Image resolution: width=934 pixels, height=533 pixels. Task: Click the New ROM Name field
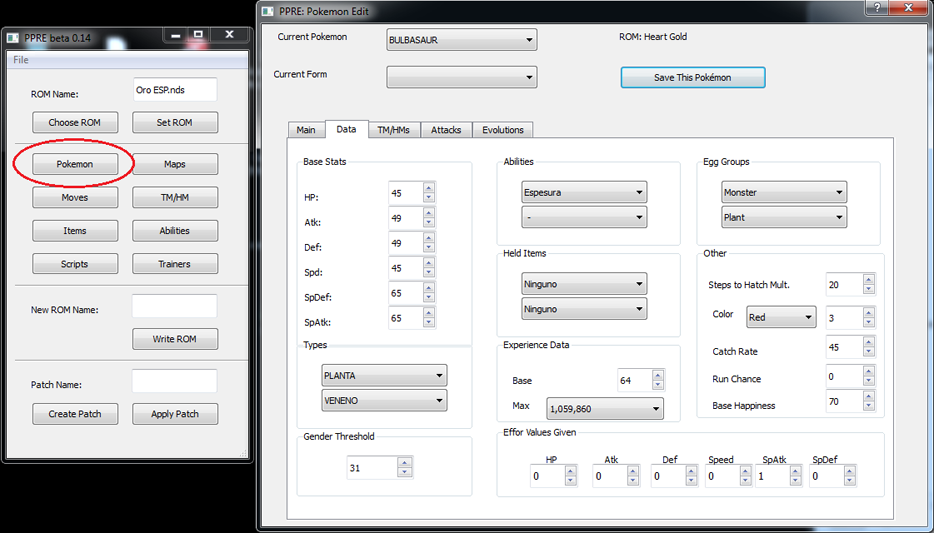(174, 306)
